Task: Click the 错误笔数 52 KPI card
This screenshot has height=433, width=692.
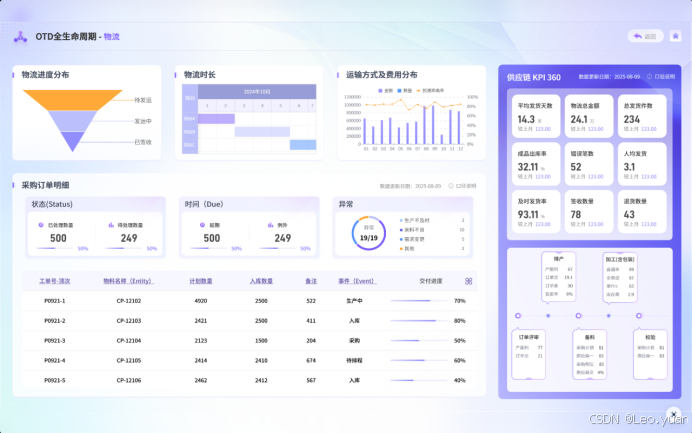Action: (589, 164)
